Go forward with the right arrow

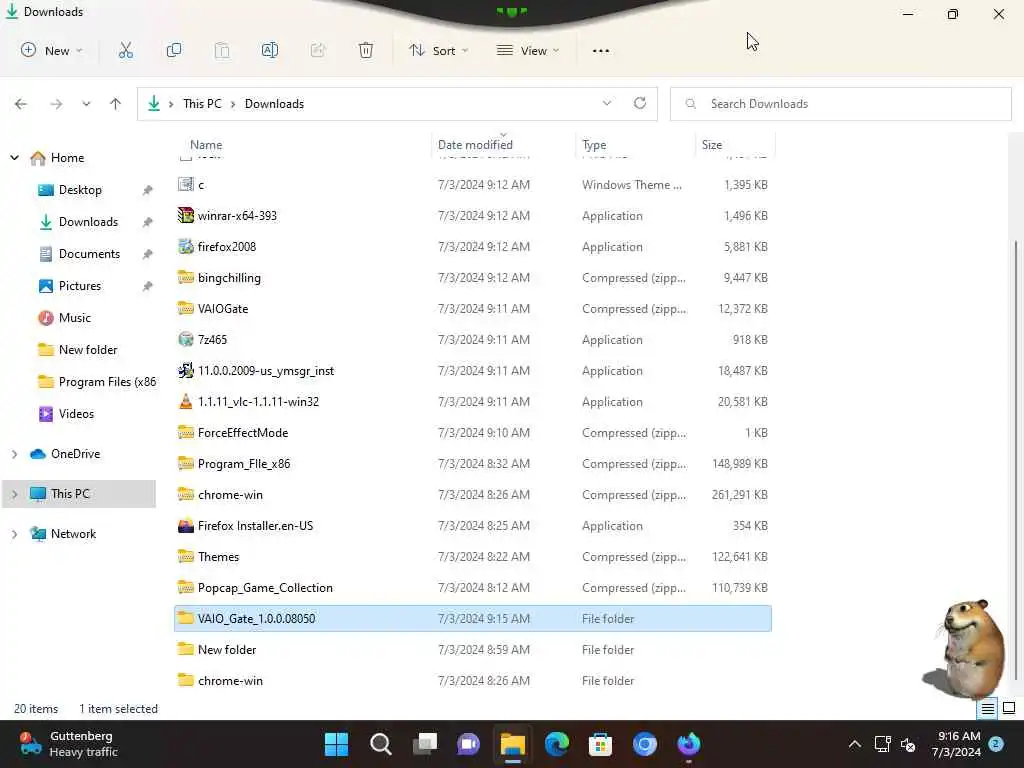coord(56,104)
